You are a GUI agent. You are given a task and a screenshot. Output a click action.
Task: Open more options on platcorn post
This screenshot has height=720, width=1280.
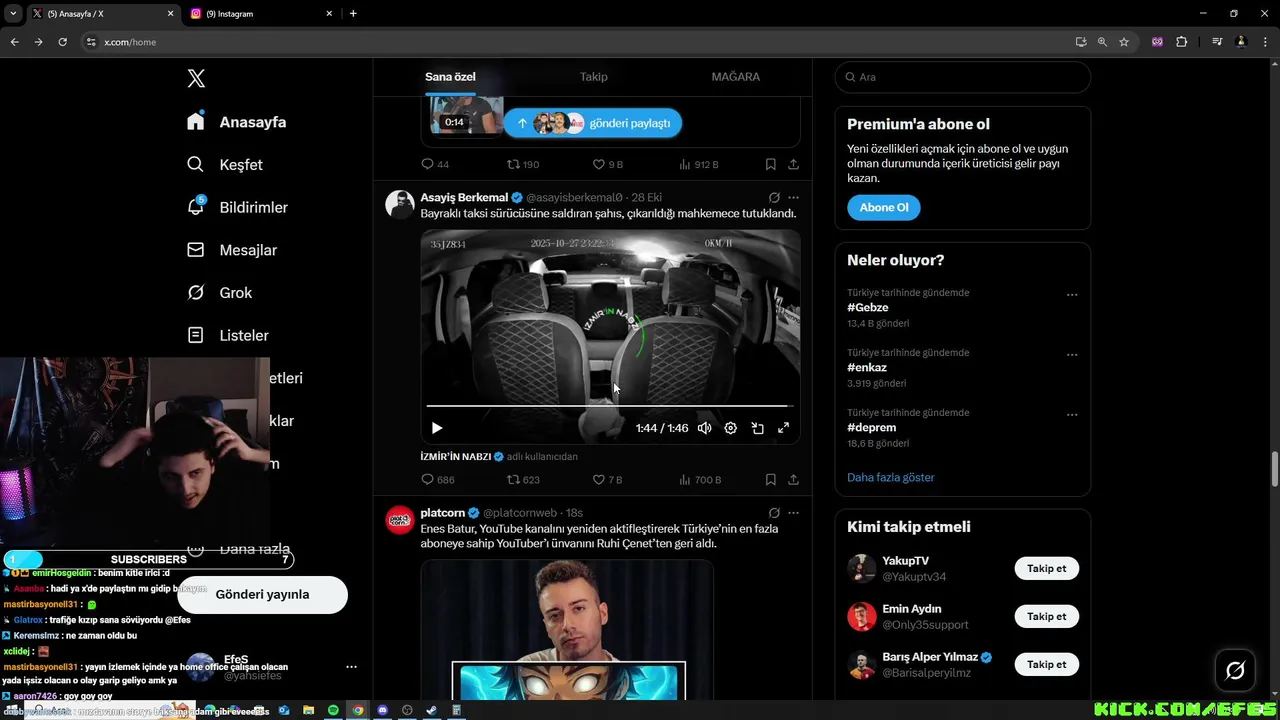point(793,513)
